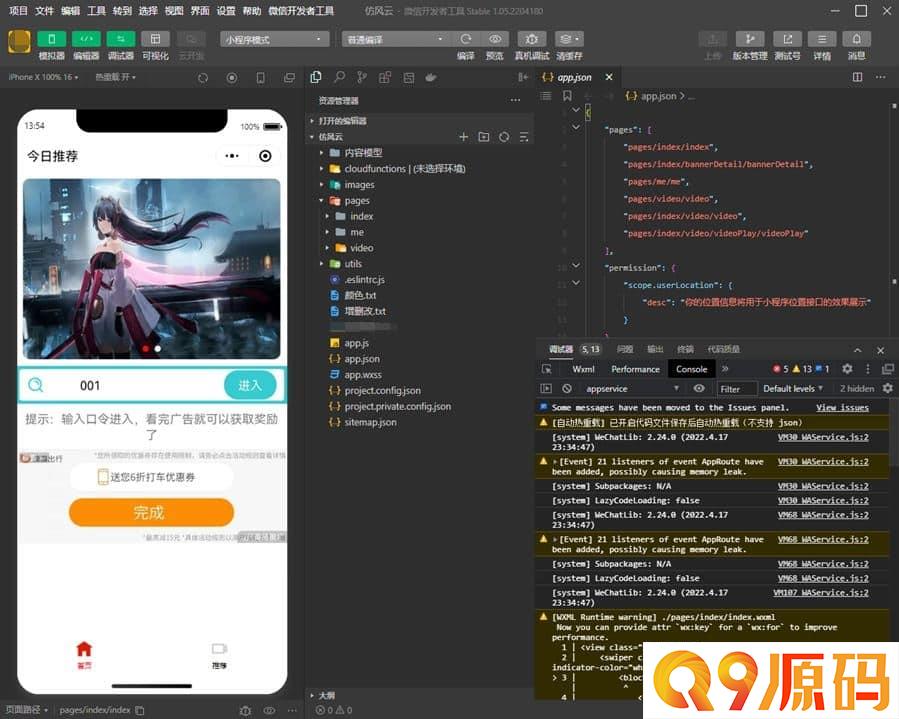Click the console Filter input
The width and height of the screenshot is (899, 719).
[x=737, y=389]
